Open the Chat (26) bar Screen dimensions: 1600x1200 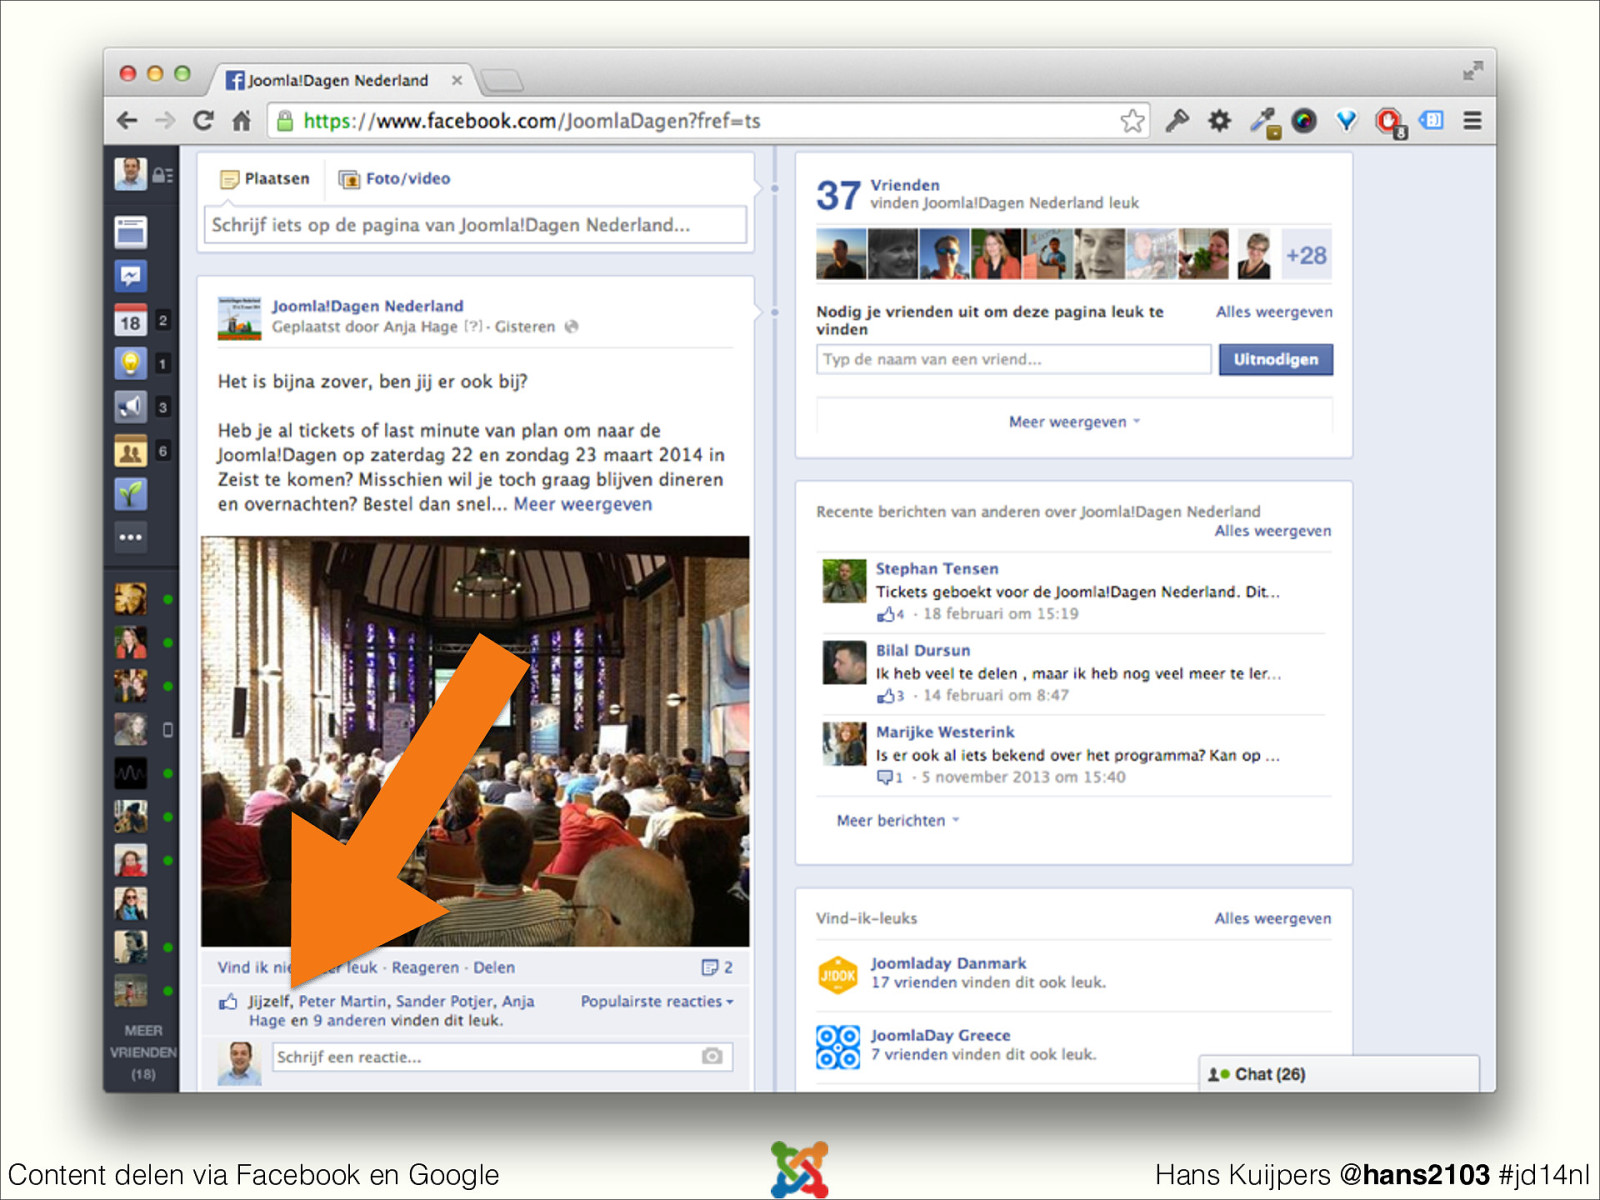tap(1339, 1074)
